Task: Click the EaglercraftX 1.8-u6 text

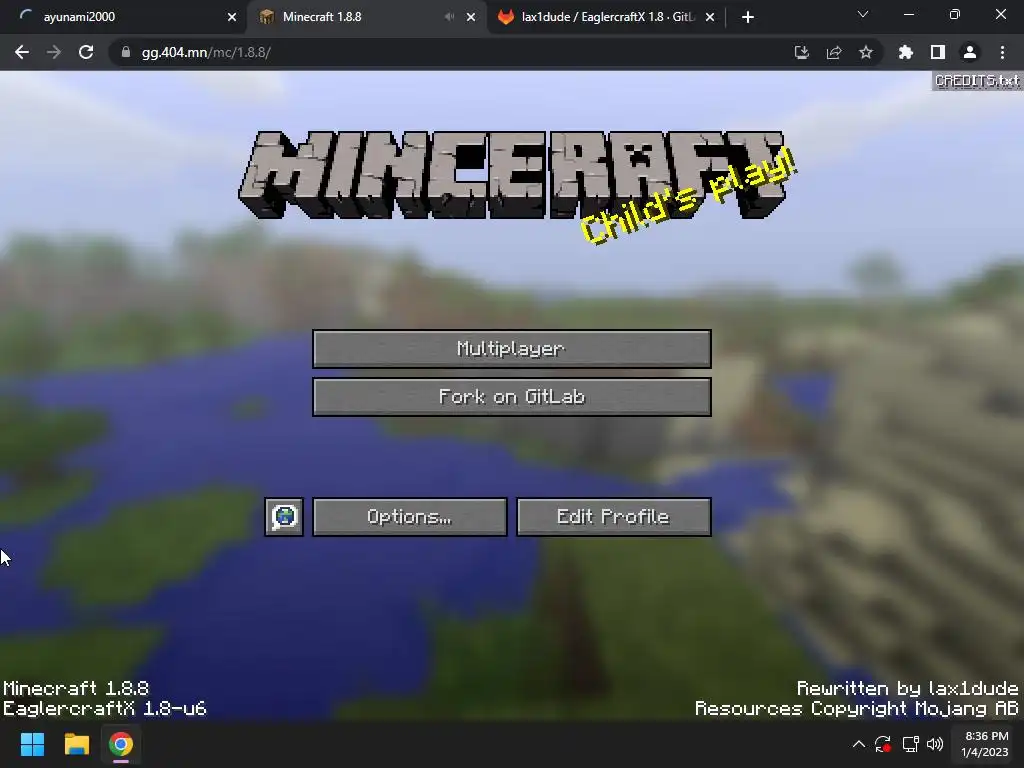Action: (x=104, y=709)
